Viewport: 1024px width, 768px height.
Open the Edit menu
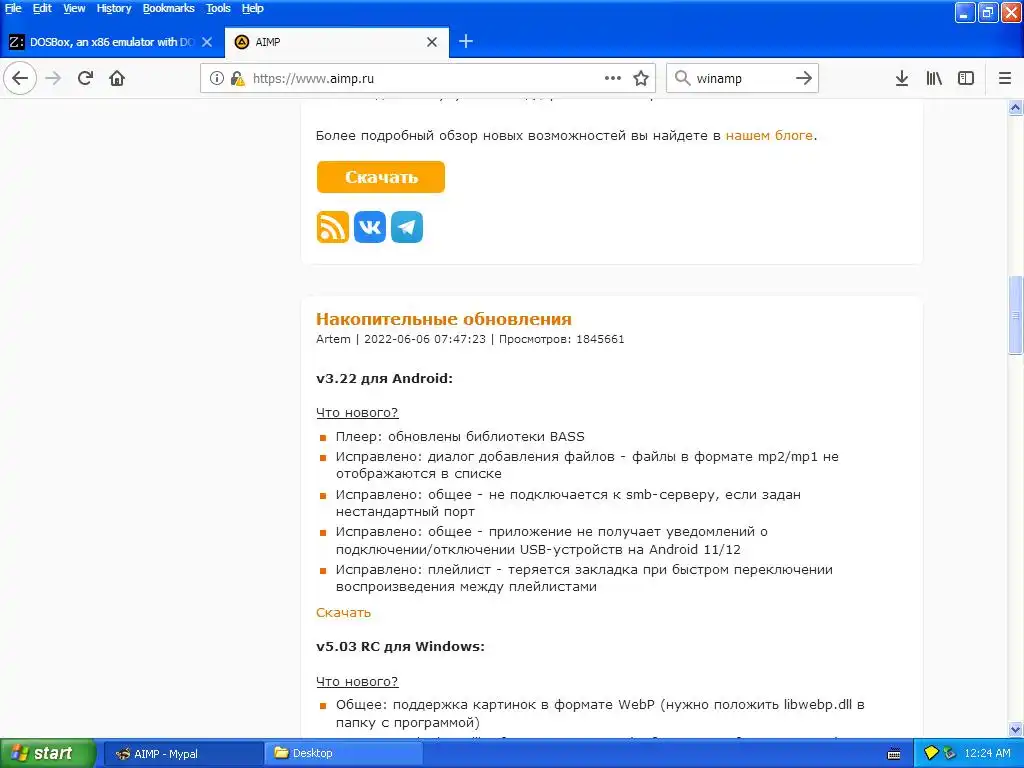pos(42,8)
